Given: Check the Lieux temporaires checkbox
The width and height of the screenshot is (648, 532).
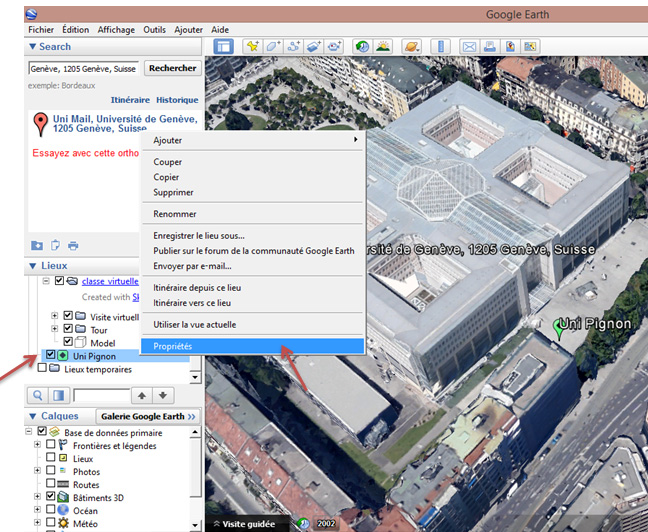Looking at the screenshot, I should (42, 368).
